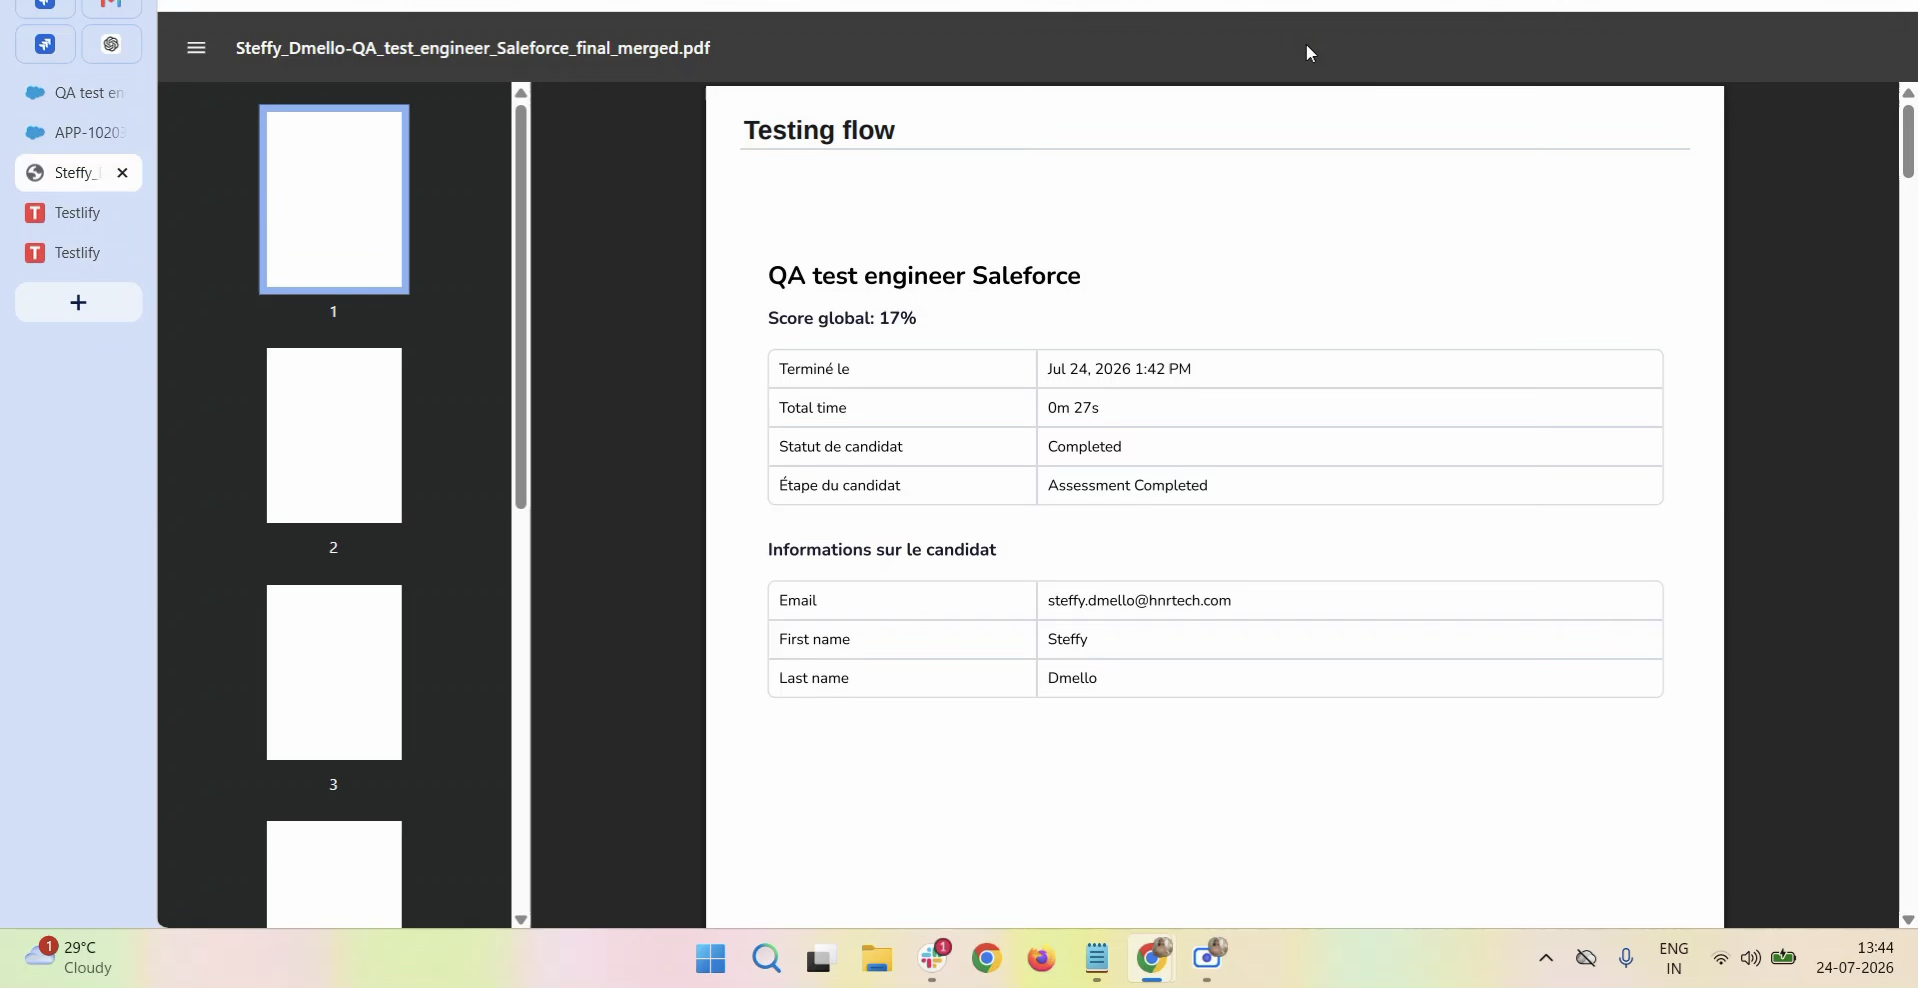Image resolution: width=1918 pixels, height=988 pixels.
Task: Open File Explorer from the taskbar
Action: click(x=877, y=959)
